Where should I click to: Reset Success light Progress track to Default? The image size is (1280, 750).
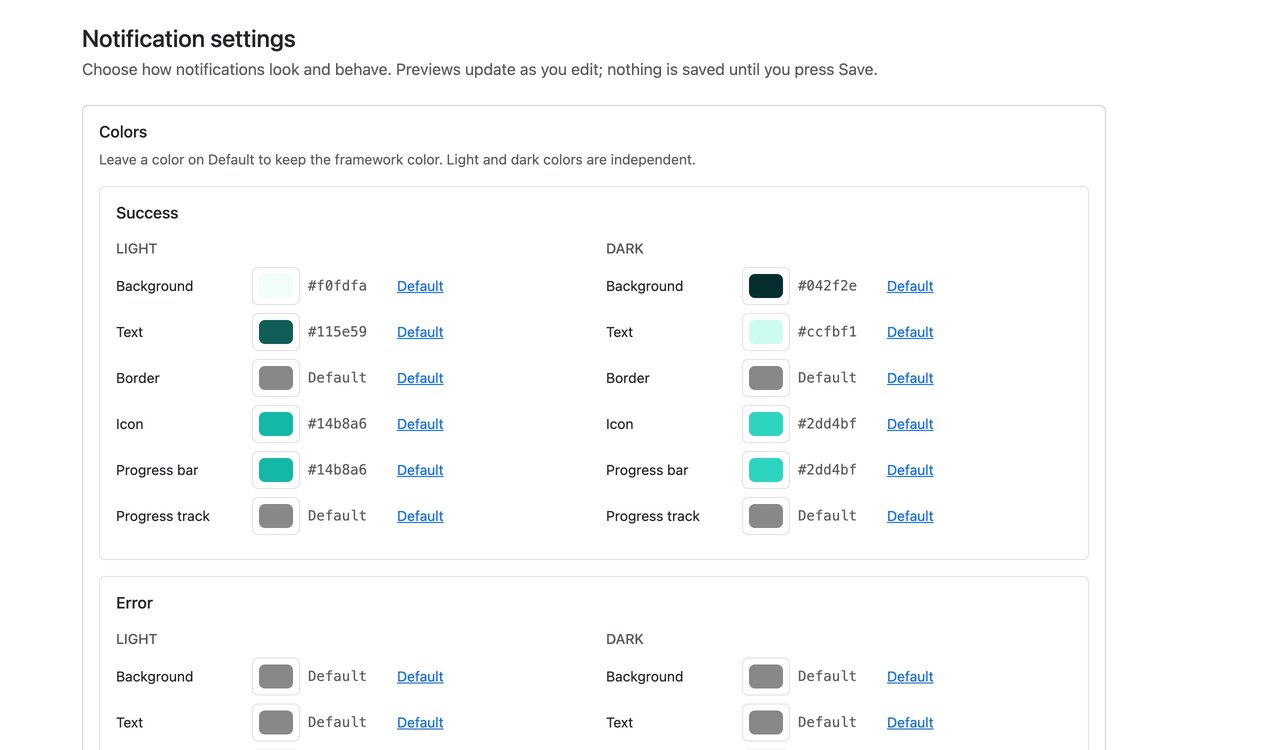420,516
